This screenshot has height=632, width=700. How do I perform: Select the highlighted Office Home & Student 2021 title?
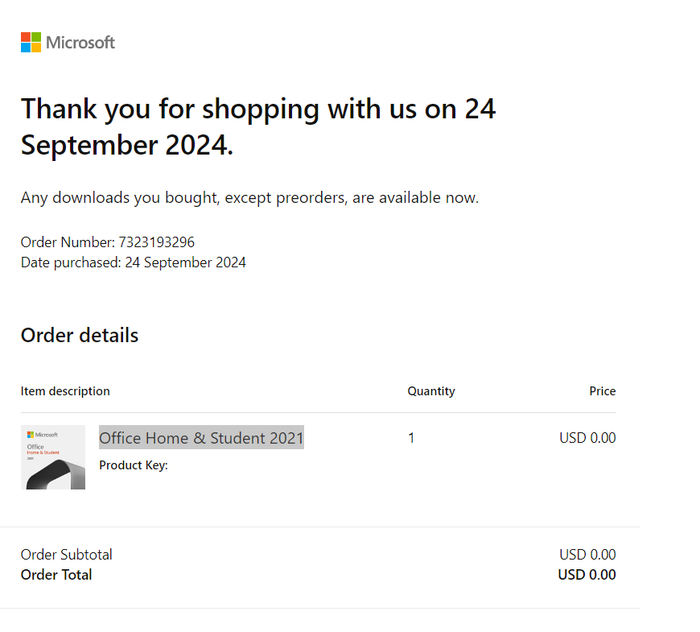201,438
